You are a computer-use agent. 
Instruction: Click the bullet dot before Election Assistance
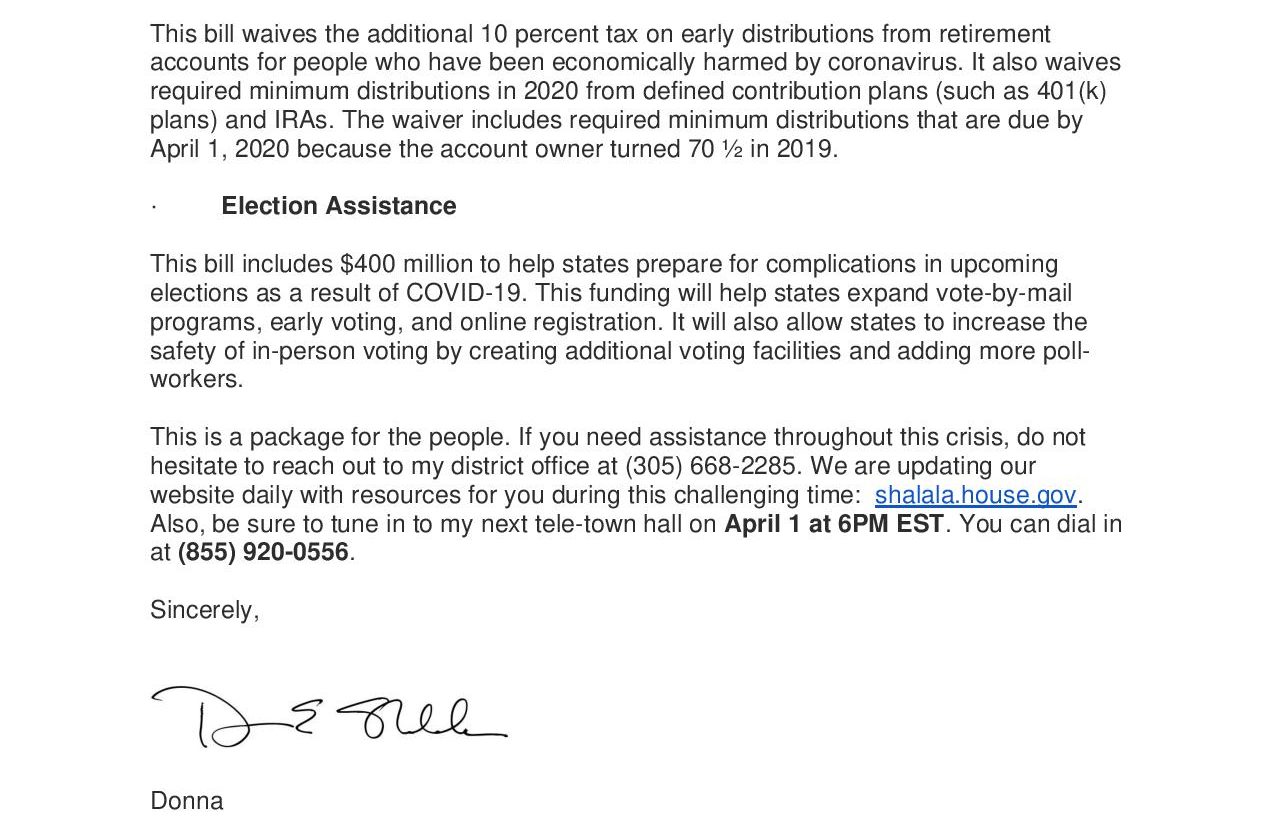coord(153,207)
